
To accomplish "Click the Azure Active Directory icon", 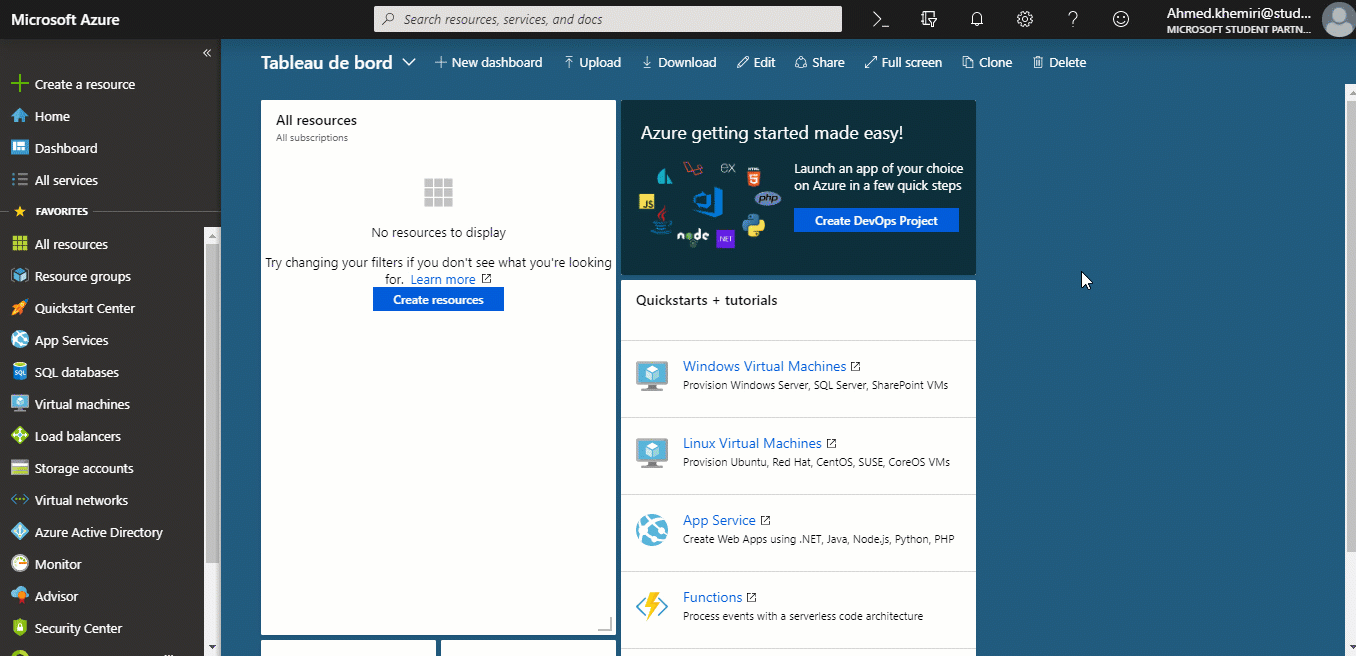I will point(18,532).
